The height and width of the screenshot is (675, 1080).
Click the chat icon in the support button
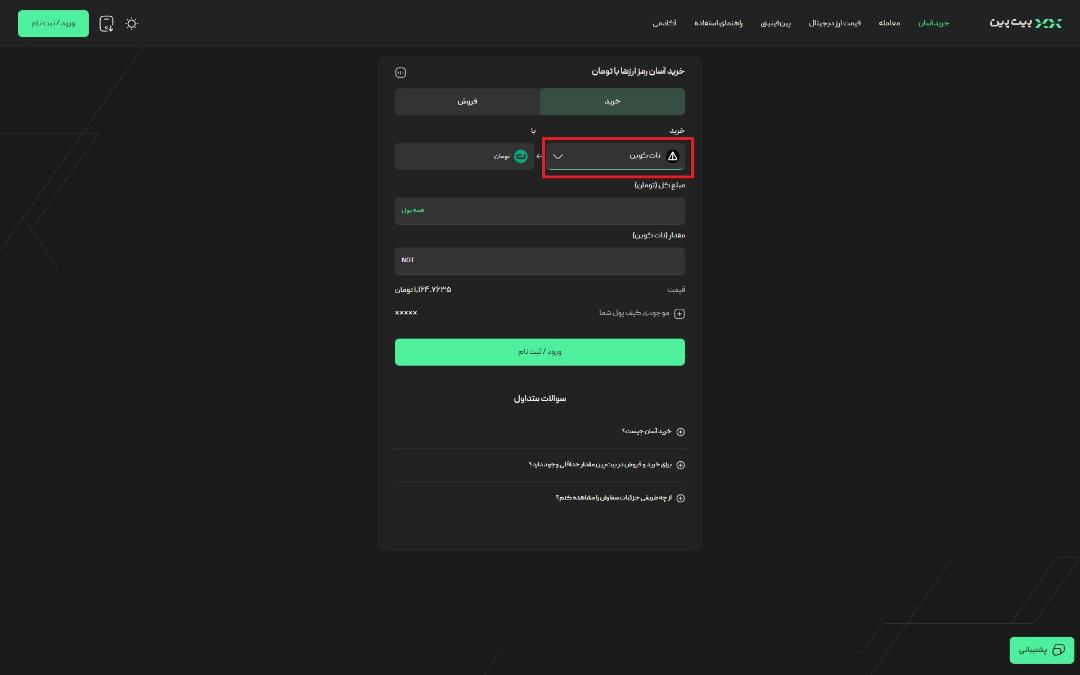click(x=1059, y=650)
